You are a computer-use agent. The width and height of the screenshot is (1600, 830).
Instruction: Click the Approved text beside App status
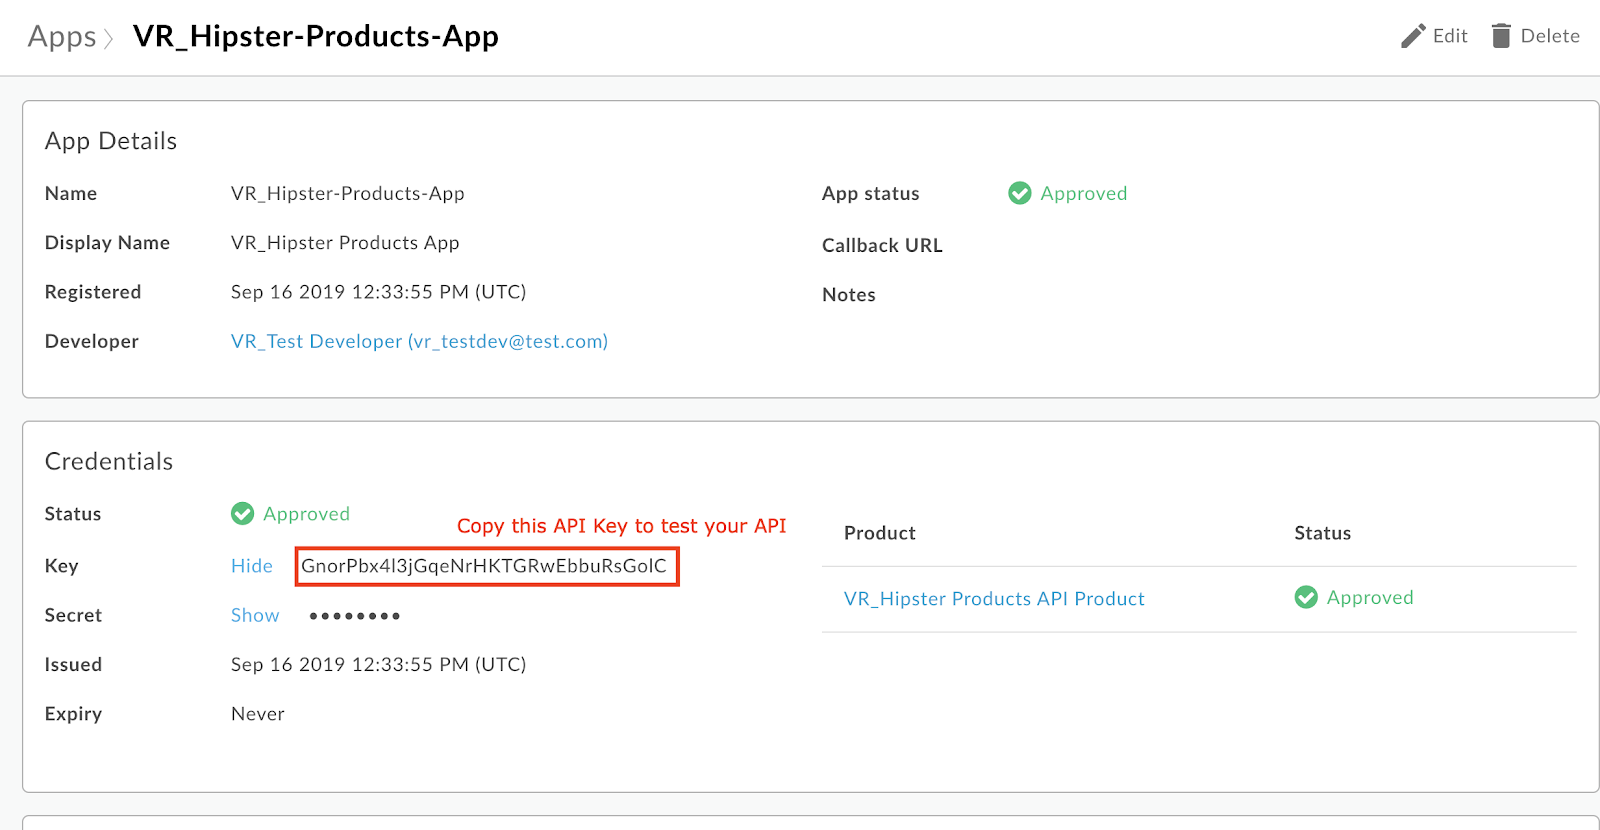[1084, 193]
